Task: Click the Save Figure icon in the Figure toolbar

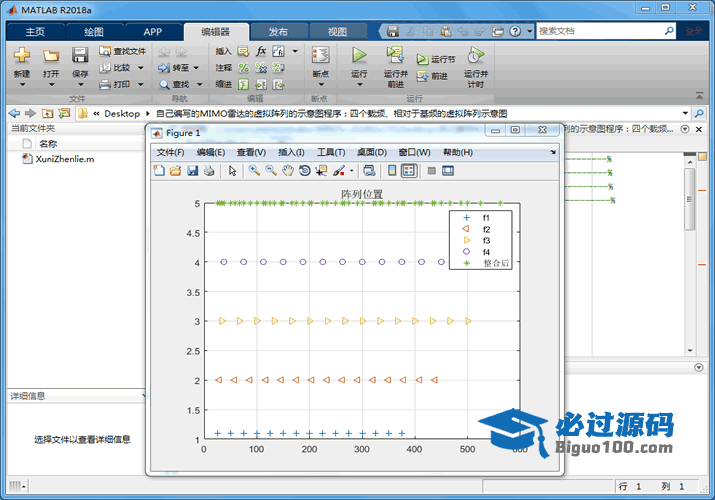Action: pyautogui.click(x=192, y=171)
